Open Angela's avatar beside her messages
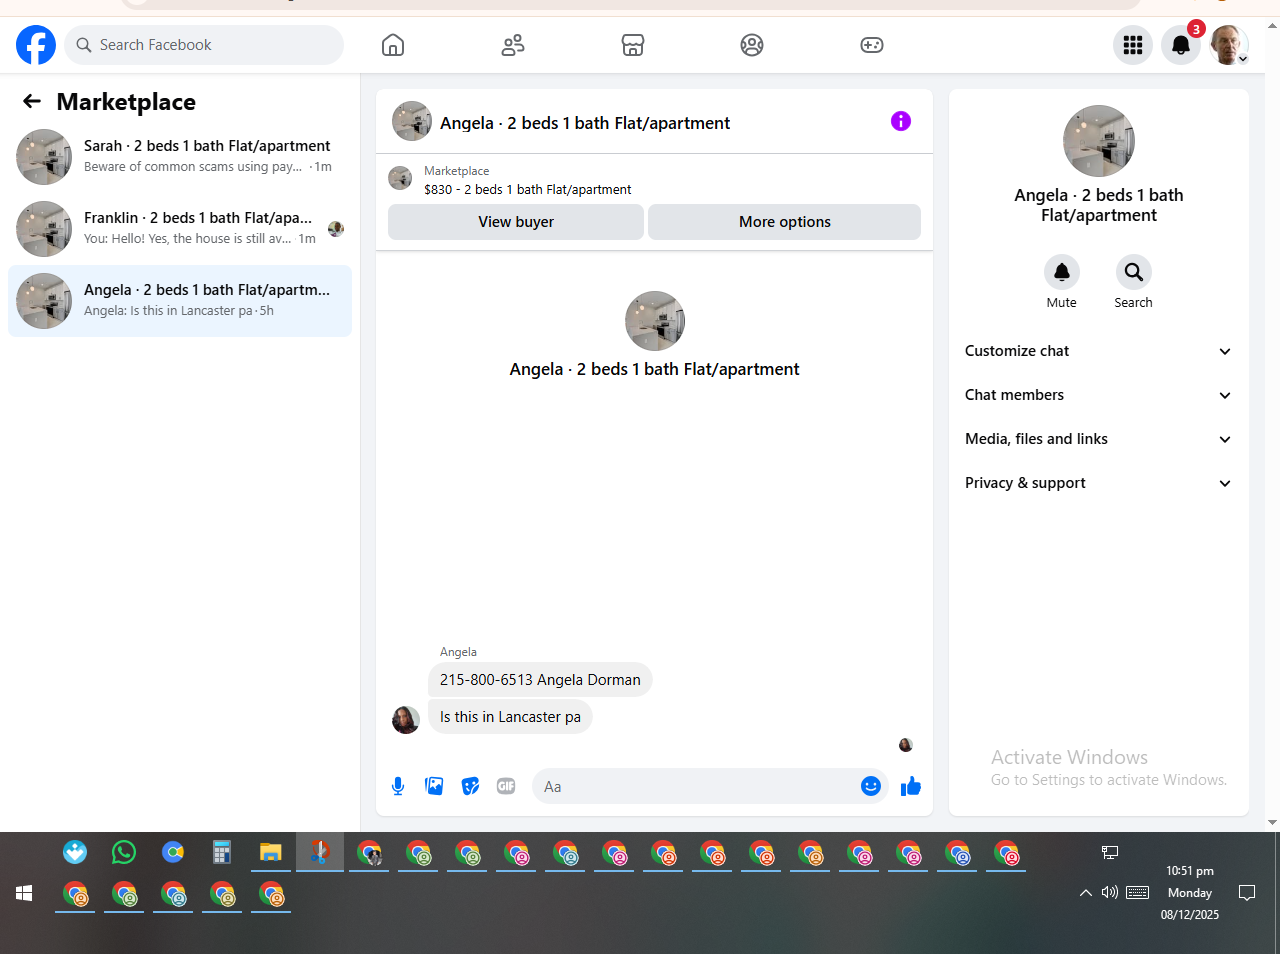The width and height of the screenshot is (1280, 954). coord(406,720)
